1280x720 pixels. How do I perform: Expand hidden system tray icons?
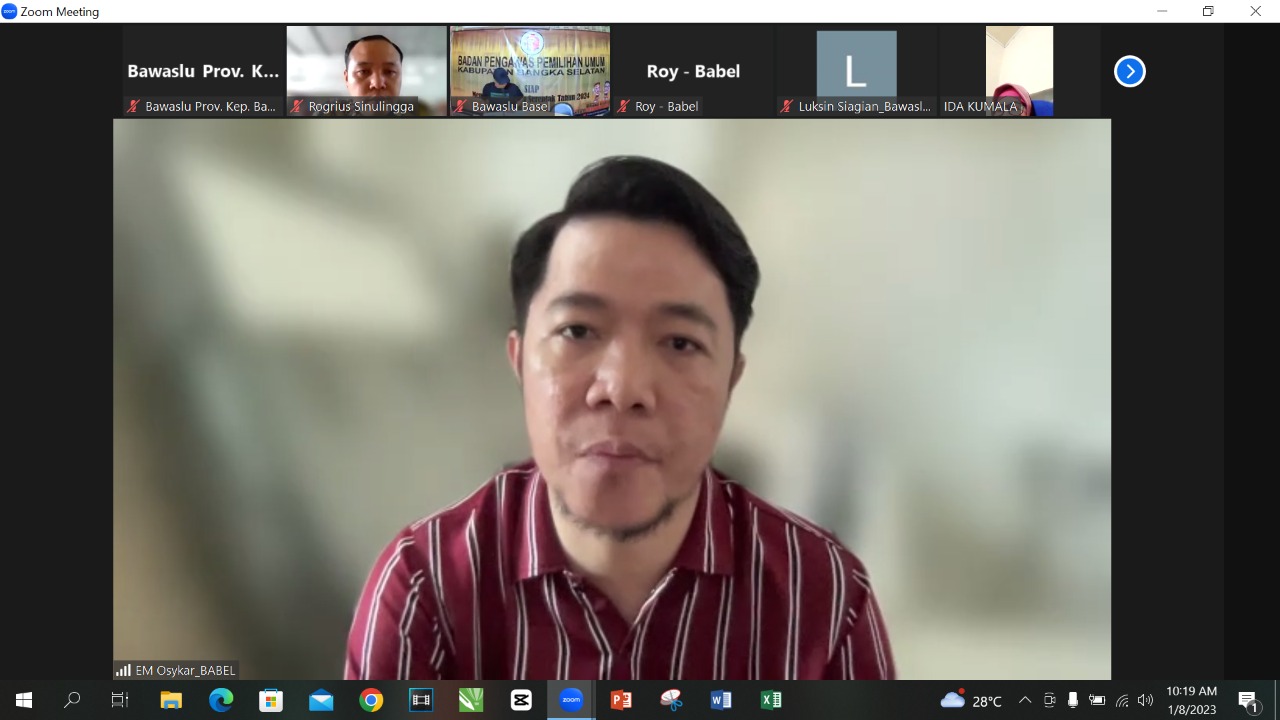click(1025, 700)
